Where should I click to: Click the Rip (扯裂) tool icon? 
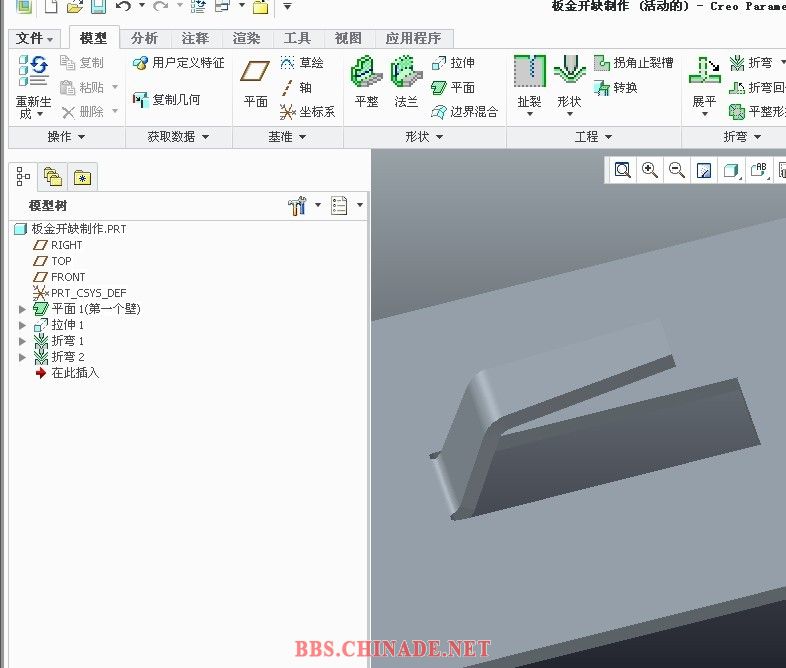(x=529, y=73)
